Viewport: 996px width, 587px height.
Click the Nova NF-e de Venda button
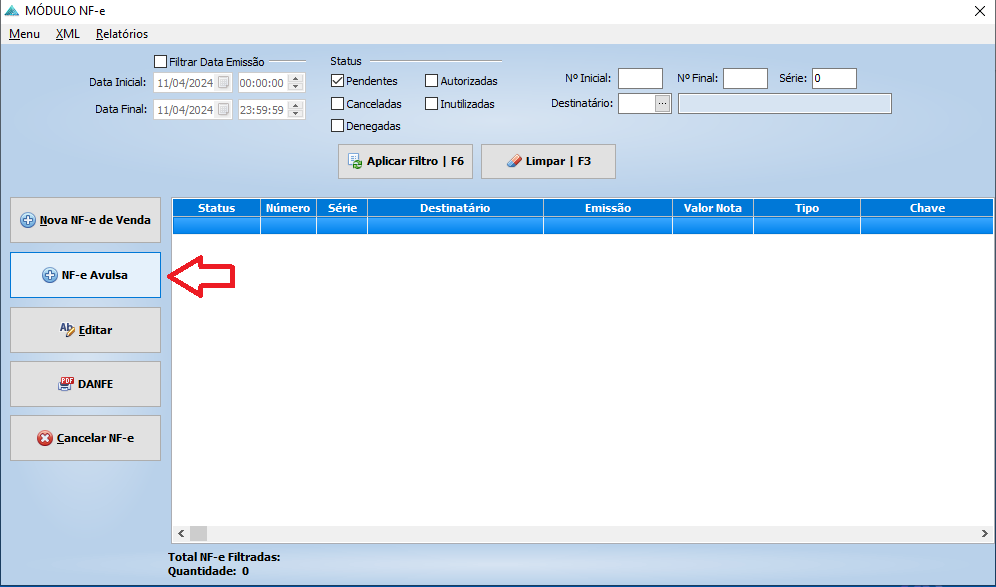pos(85,220)
